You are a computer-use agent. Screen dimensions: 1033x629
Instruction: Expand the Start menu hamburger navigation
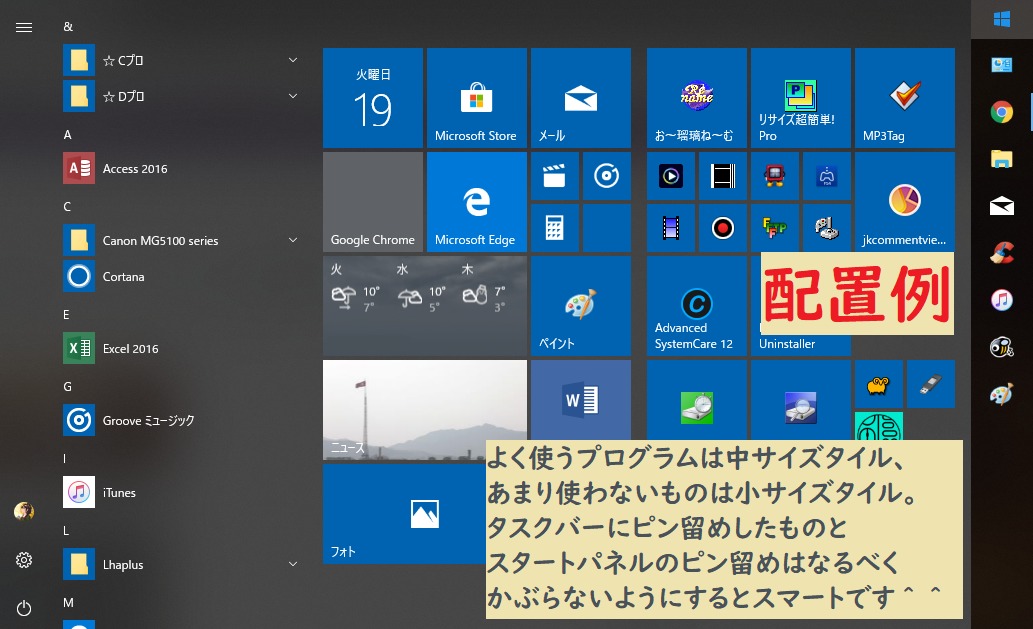point(24,27)
